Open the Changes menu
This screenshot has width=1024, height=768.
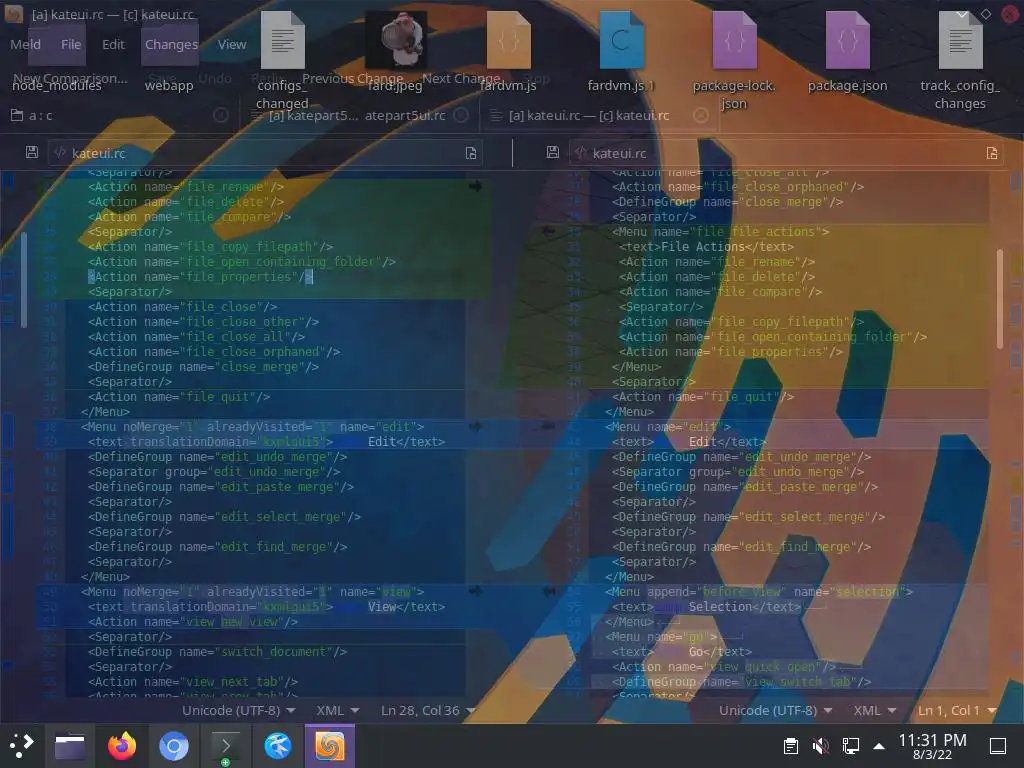(171, 44)
